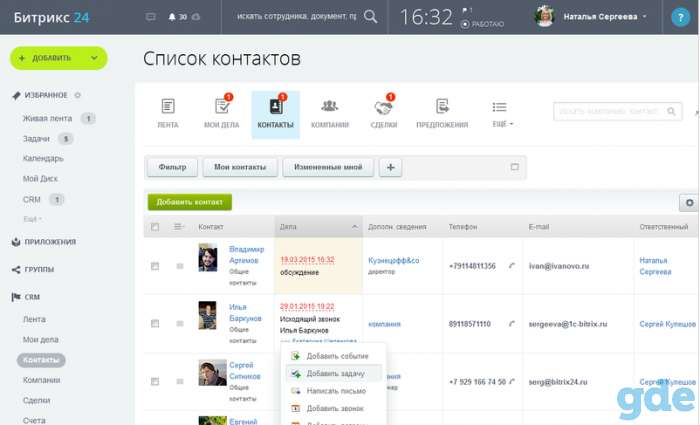Expand the Ещё item in the left sidebar
The height and width of the screenshot is (425, 700).
32,219
